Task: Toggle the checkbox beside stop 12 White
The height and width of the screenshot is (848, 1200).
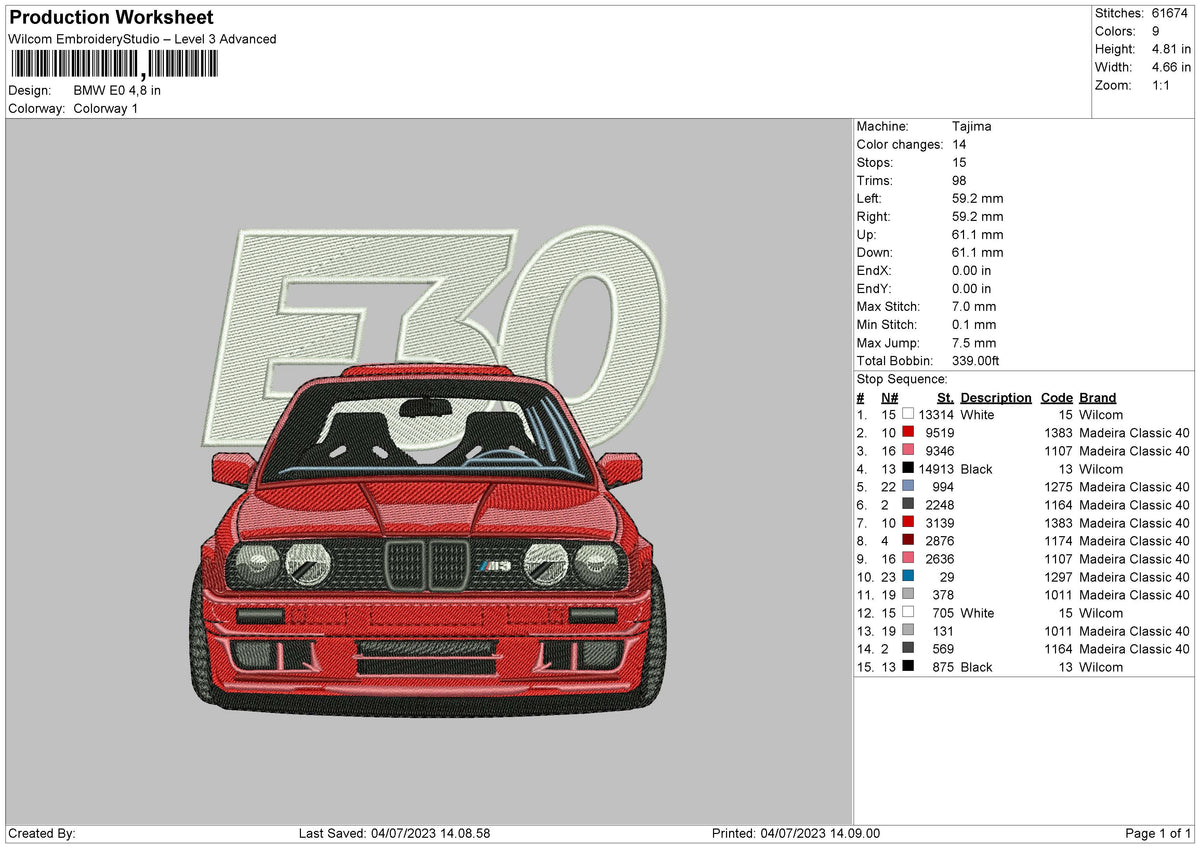Action: point(908,613)
